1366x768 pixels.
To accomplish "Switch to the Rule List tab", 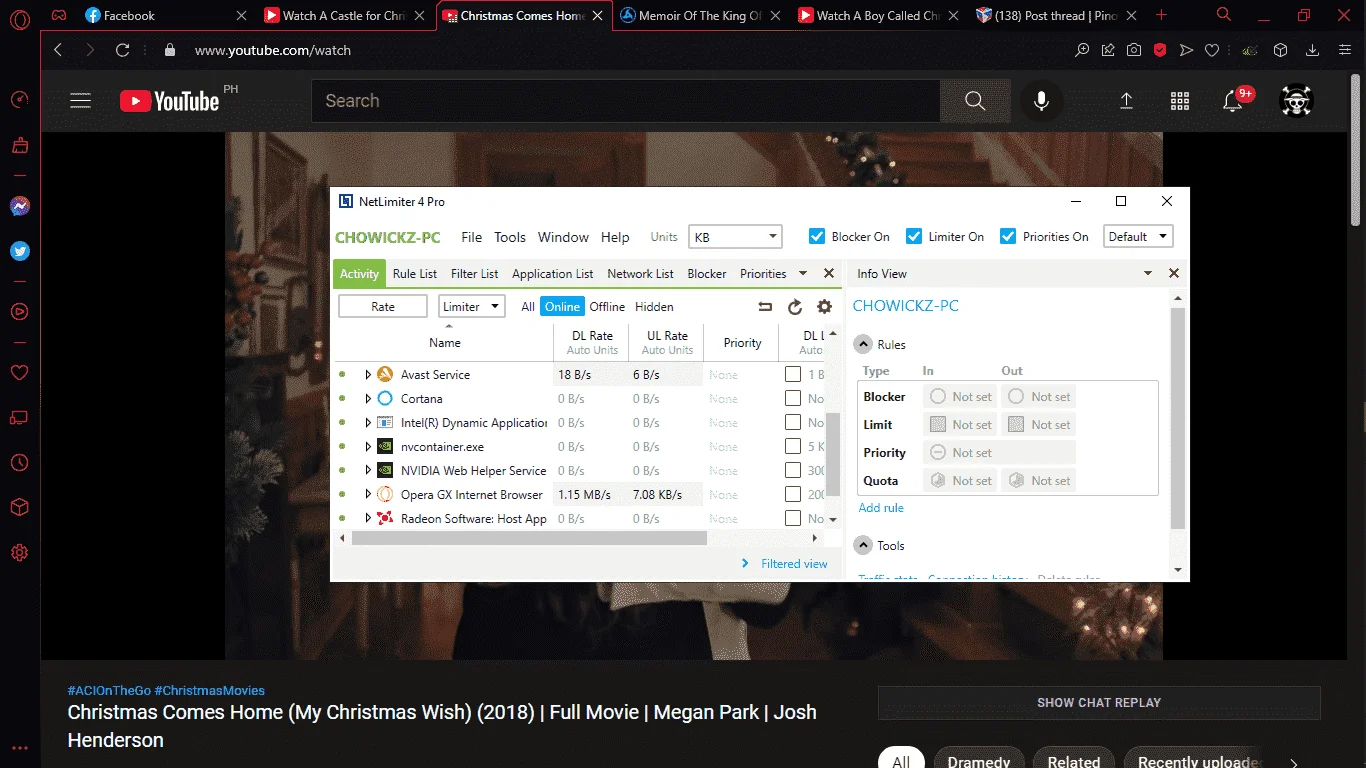I will pos(415,274).
